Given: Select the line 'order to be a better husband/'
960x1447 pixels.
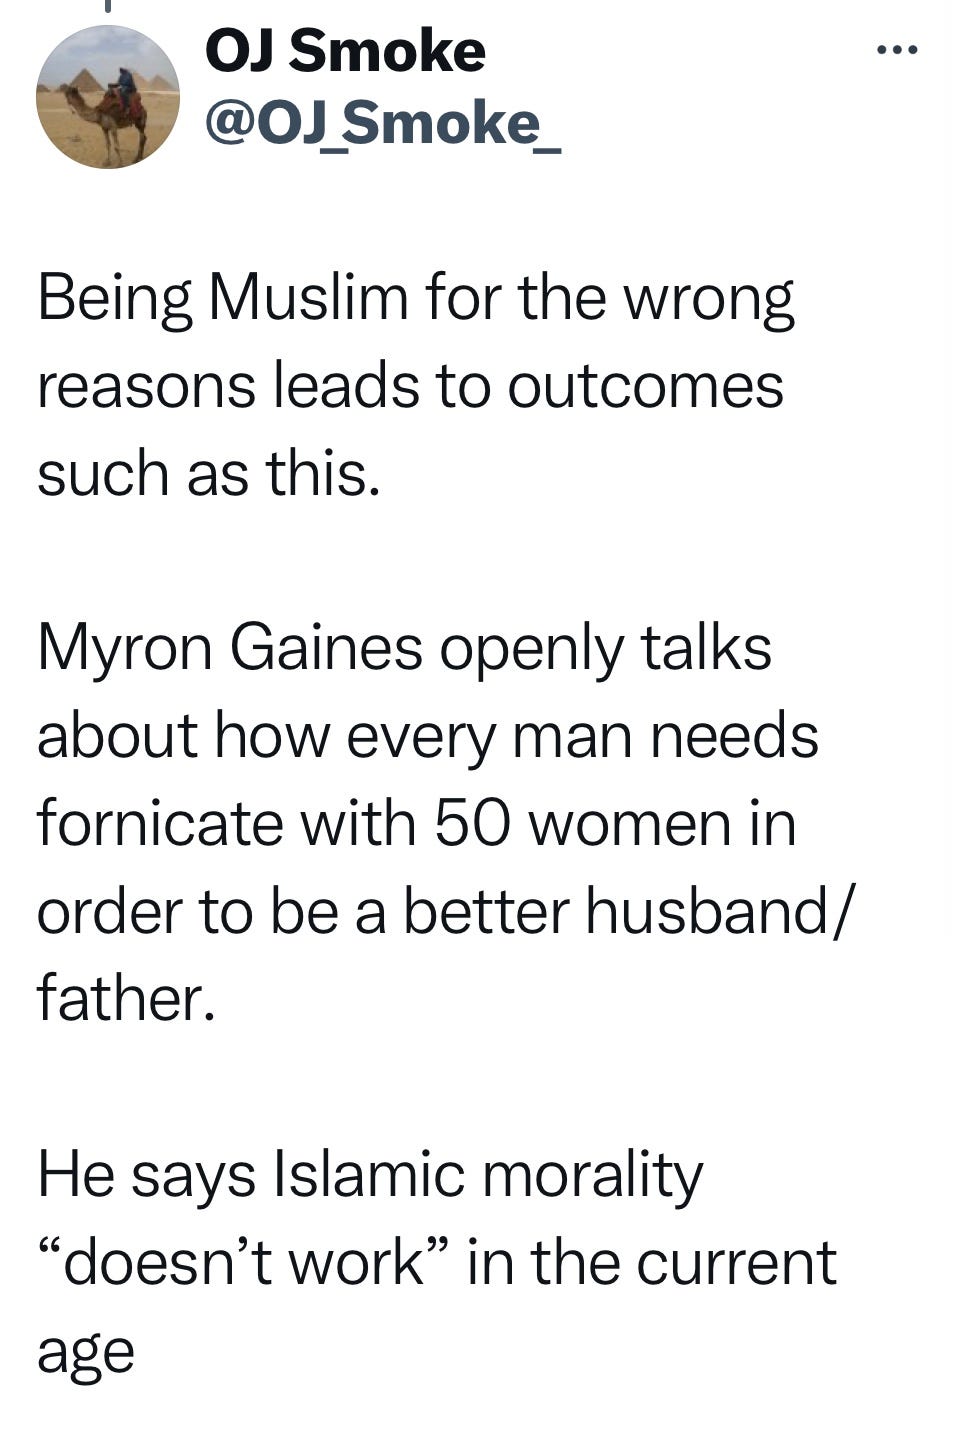Looking at the screenshot, I should 446,912.
